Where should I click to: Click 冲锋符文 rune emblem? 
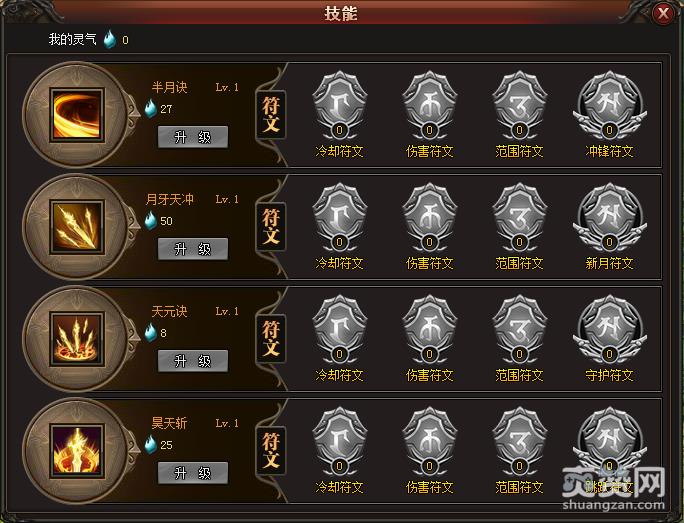[x=609, y=106]
